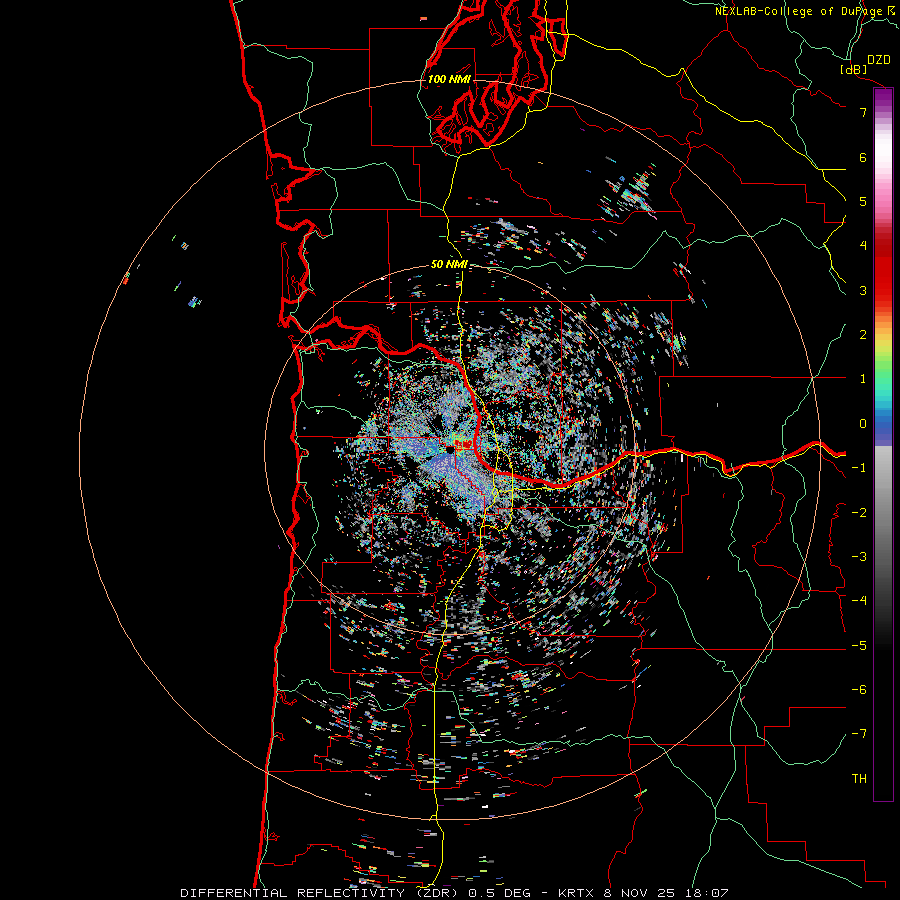This screenshot has height=900, width=900.
Task: Click the 100 NMI range ring label
Action: tap(449, 79)
